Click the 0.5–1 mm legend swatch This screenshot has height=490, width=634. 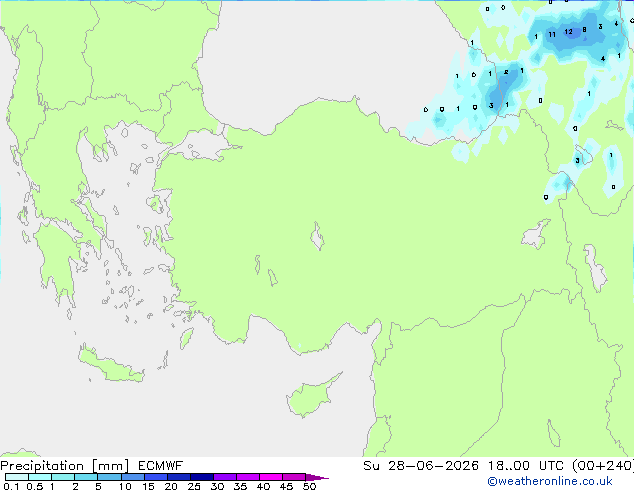[x=40, y=477]
